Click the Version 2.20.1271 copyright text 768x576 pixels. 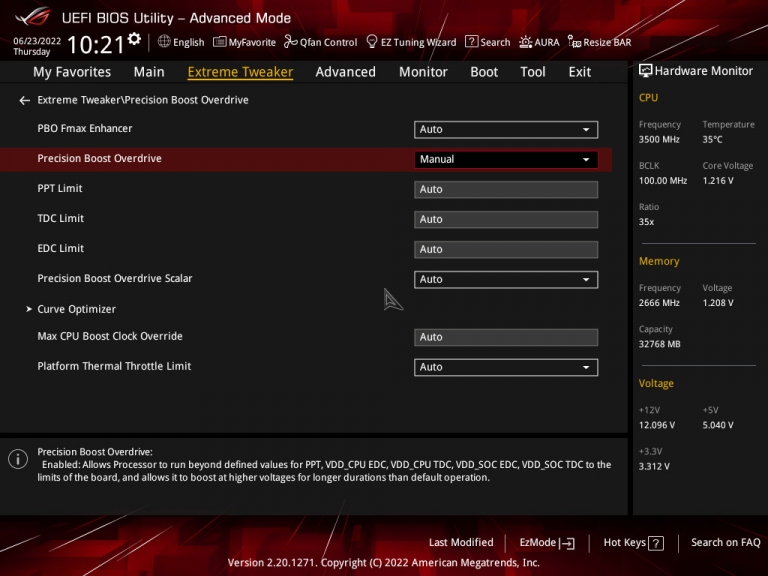(x=384, y=562)
